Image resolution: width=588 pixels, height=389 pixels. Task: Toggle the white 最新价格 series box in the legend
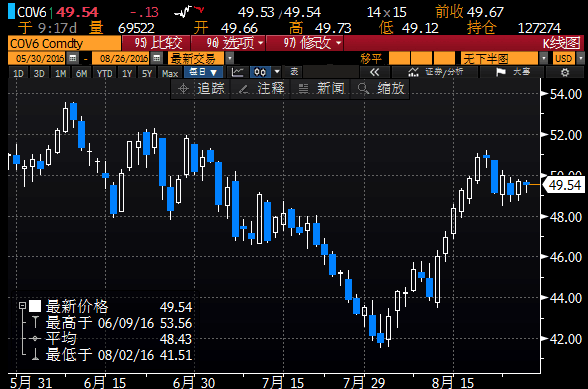click(x=35, y=306)
